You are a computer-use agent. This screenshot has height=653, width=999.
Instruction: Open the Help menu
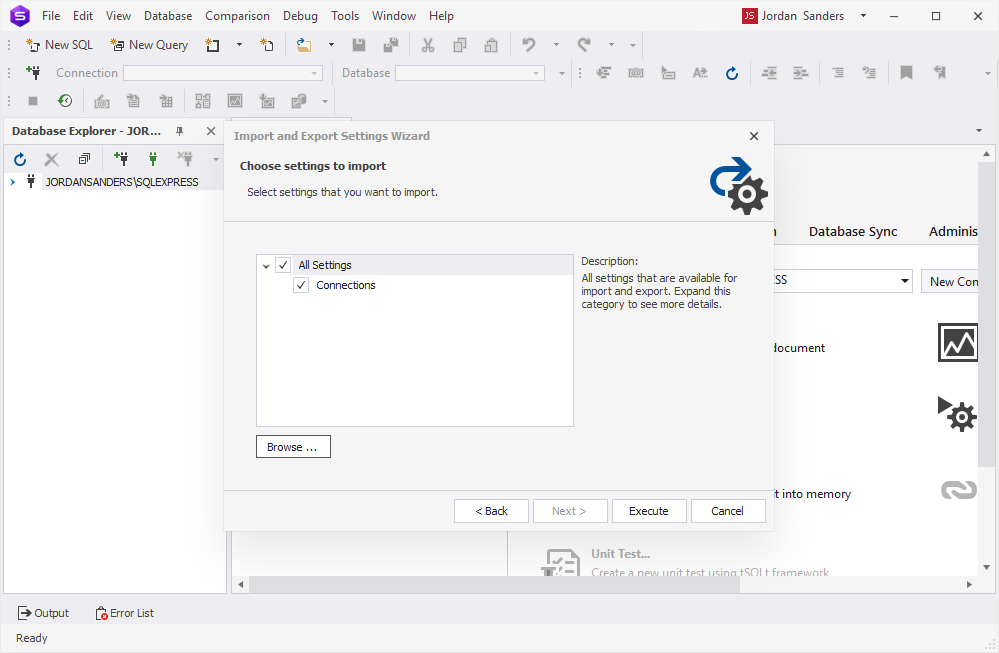pyautogui.click(x=441, y=16)
